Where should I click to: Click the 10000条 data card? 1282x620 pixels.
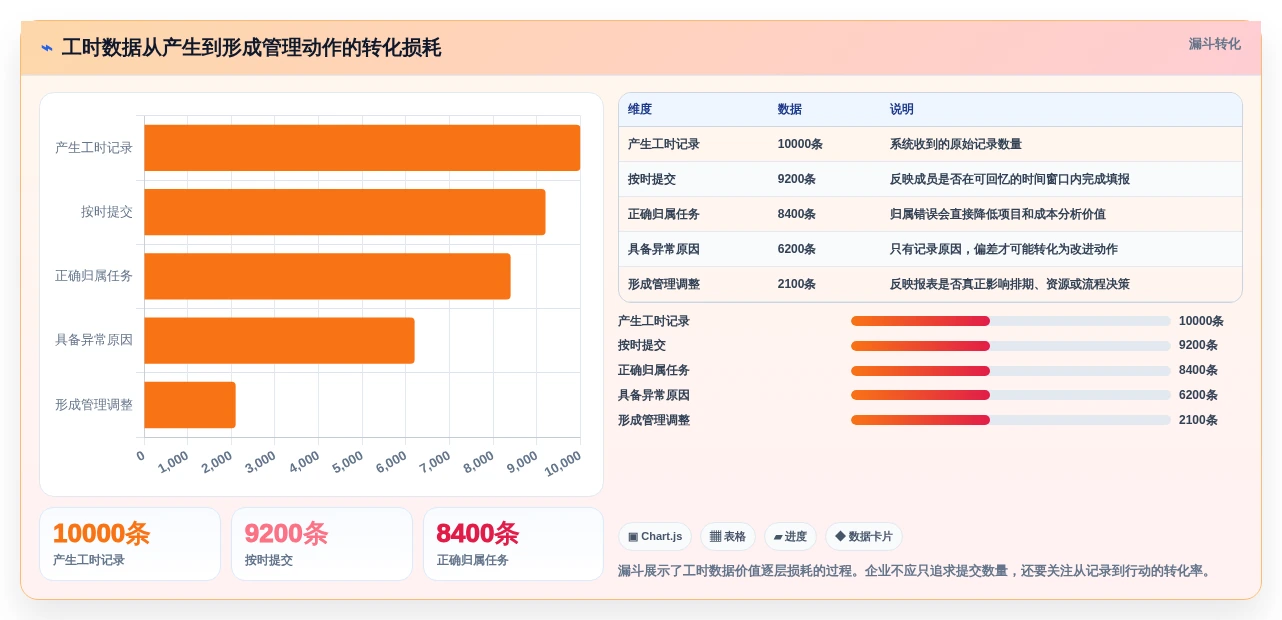130,544
